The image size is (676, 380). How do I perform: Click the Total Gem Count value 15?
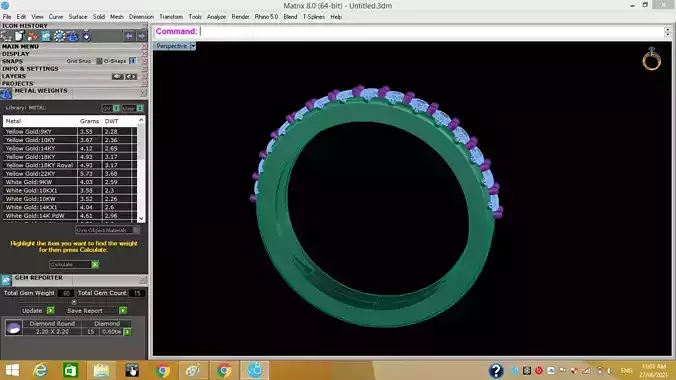coord(137,293)
